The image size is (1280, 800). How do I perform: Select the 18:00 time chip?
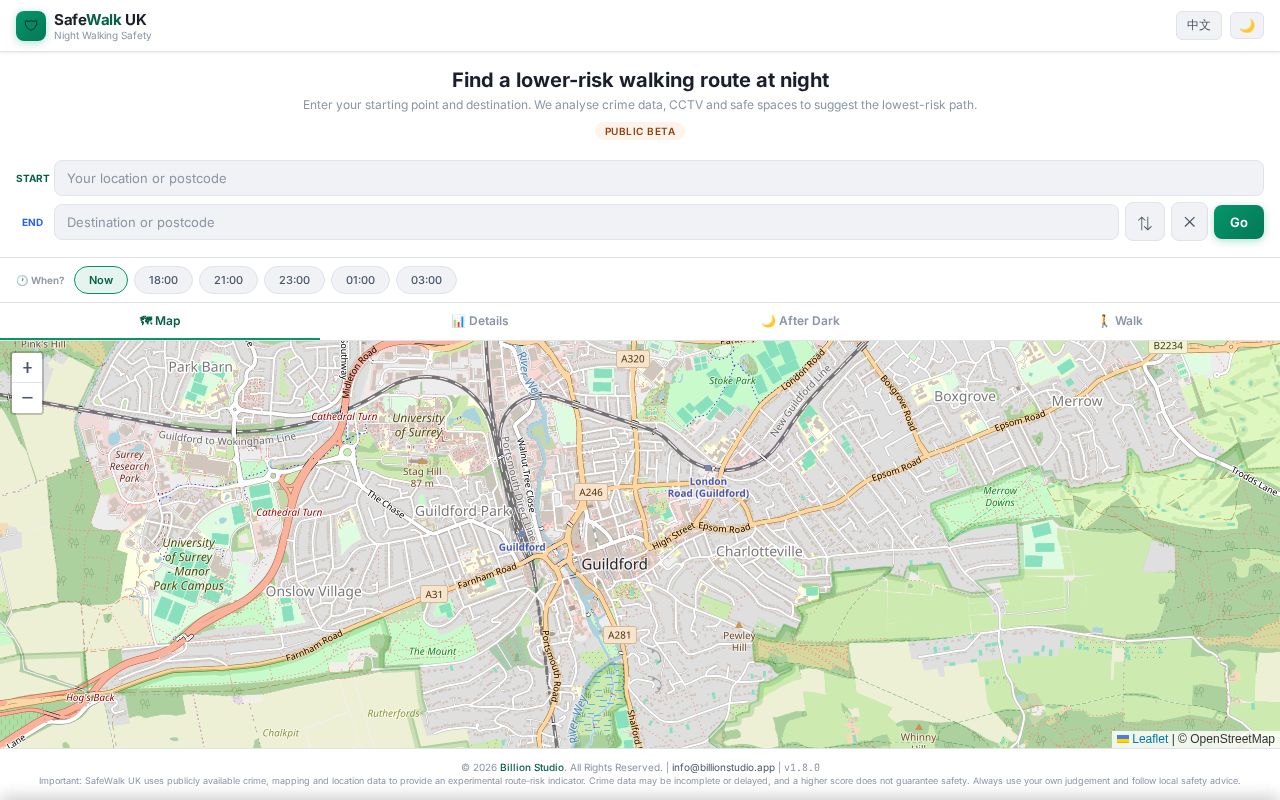pos(163,280)
